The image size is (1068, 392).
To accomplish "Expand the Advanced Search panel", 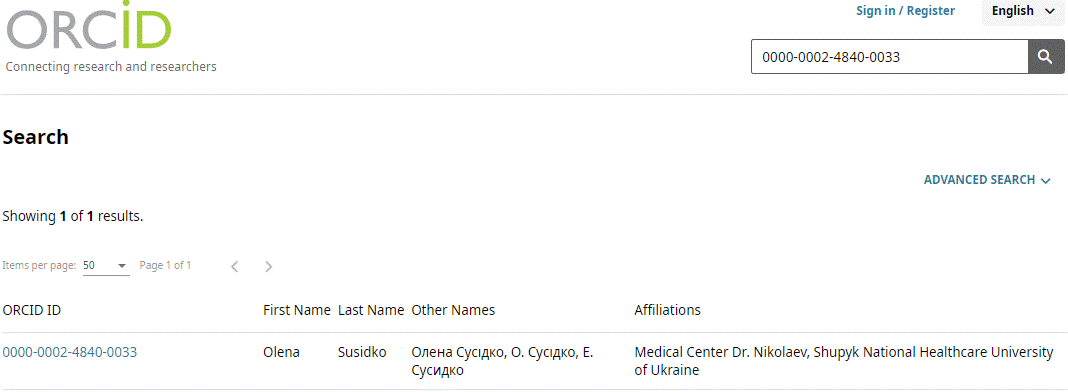I will (987, 180).
